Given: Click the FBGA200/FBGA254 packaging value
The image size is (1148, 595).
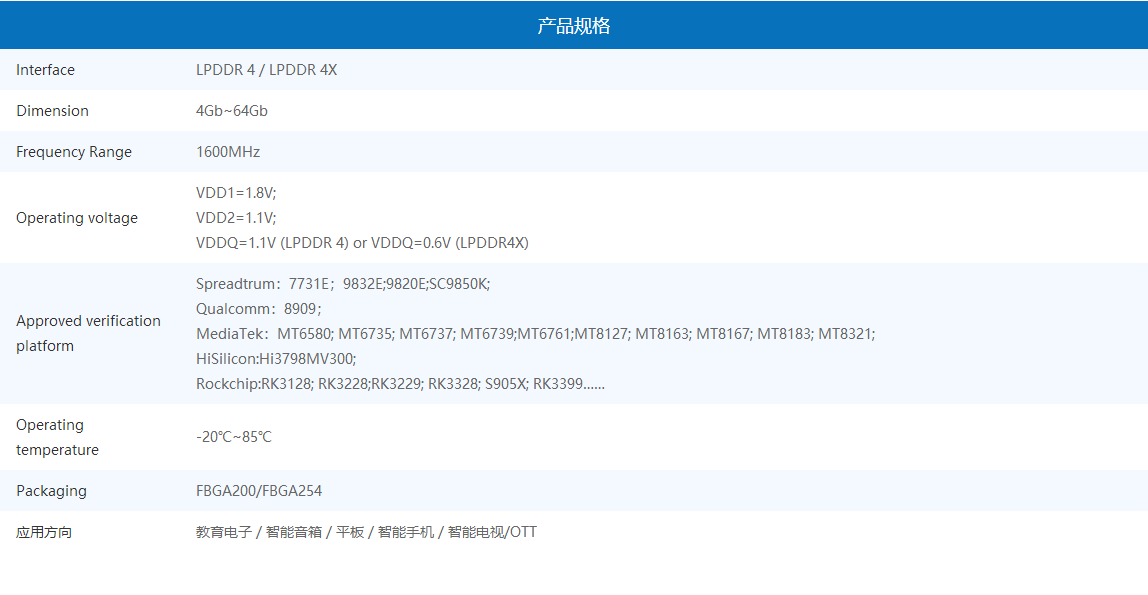Looking at the screenshot, I should point(259,491).
